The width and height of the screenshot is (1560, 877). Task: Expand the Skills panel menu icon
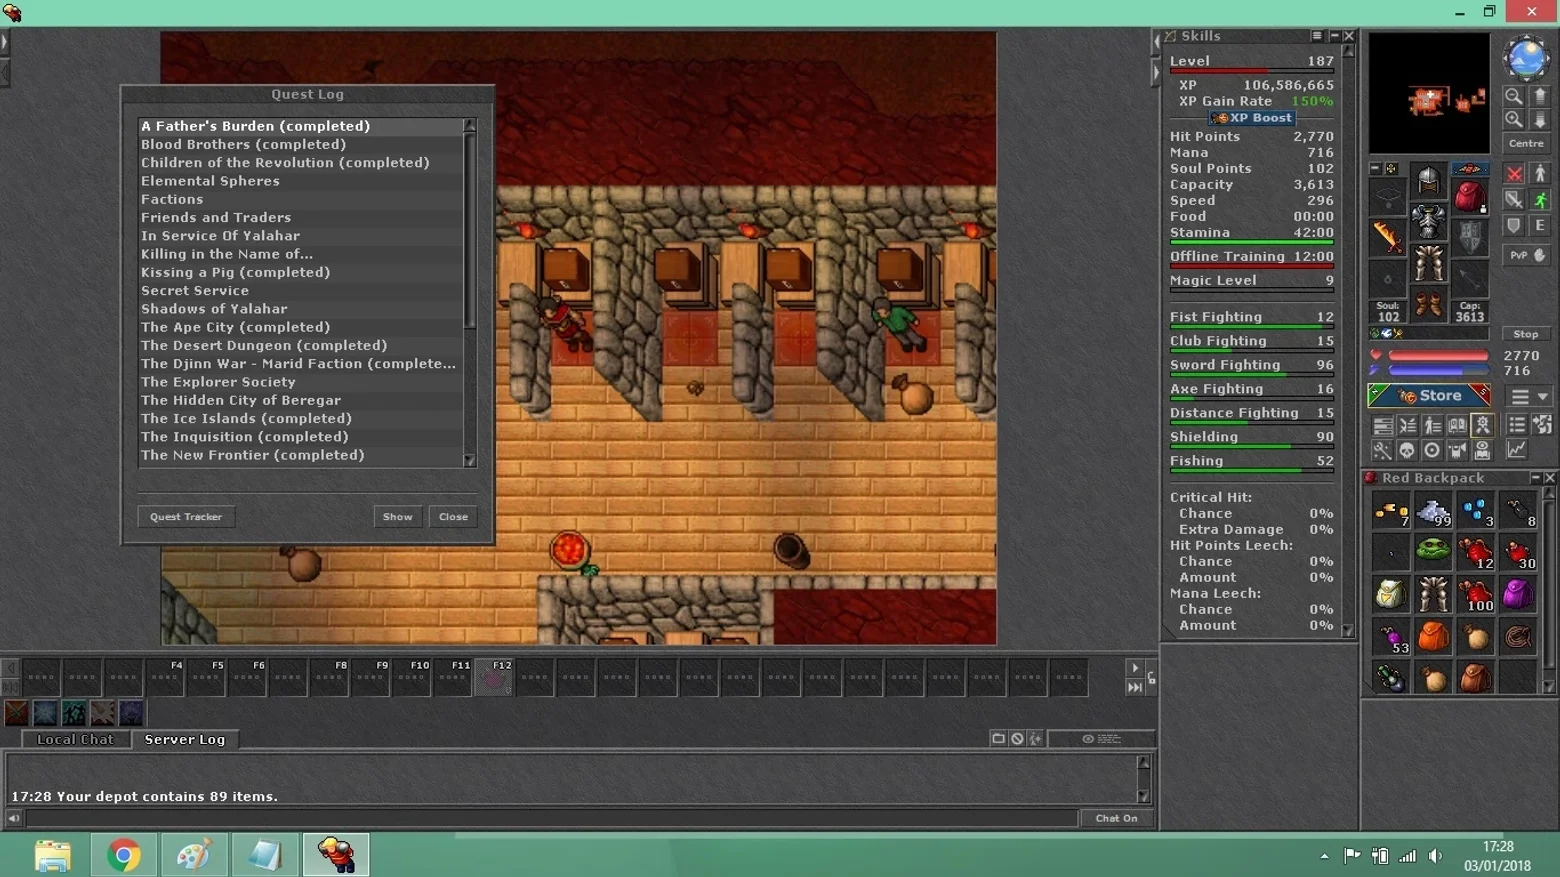1317,36
